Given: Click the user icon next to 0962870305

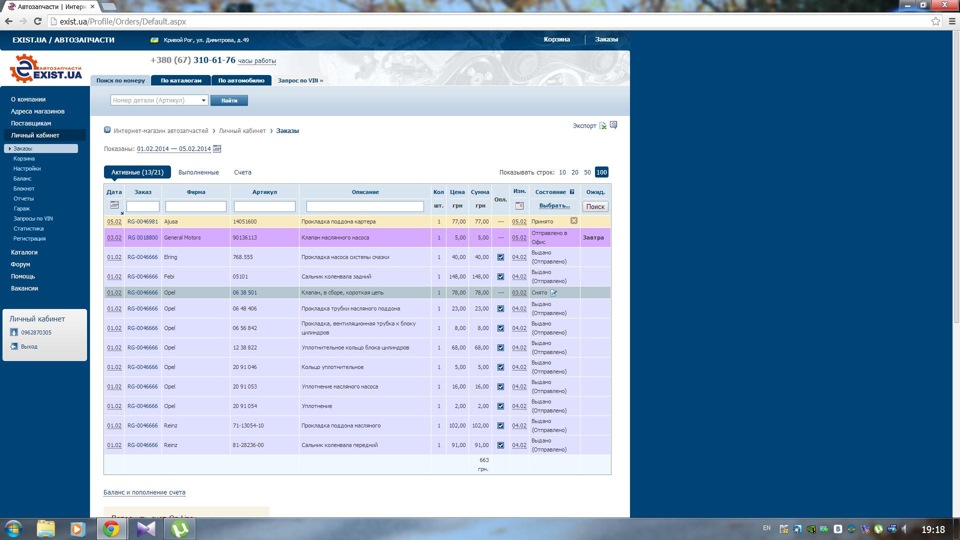Looking at the screenshot, I should (14, 332).
